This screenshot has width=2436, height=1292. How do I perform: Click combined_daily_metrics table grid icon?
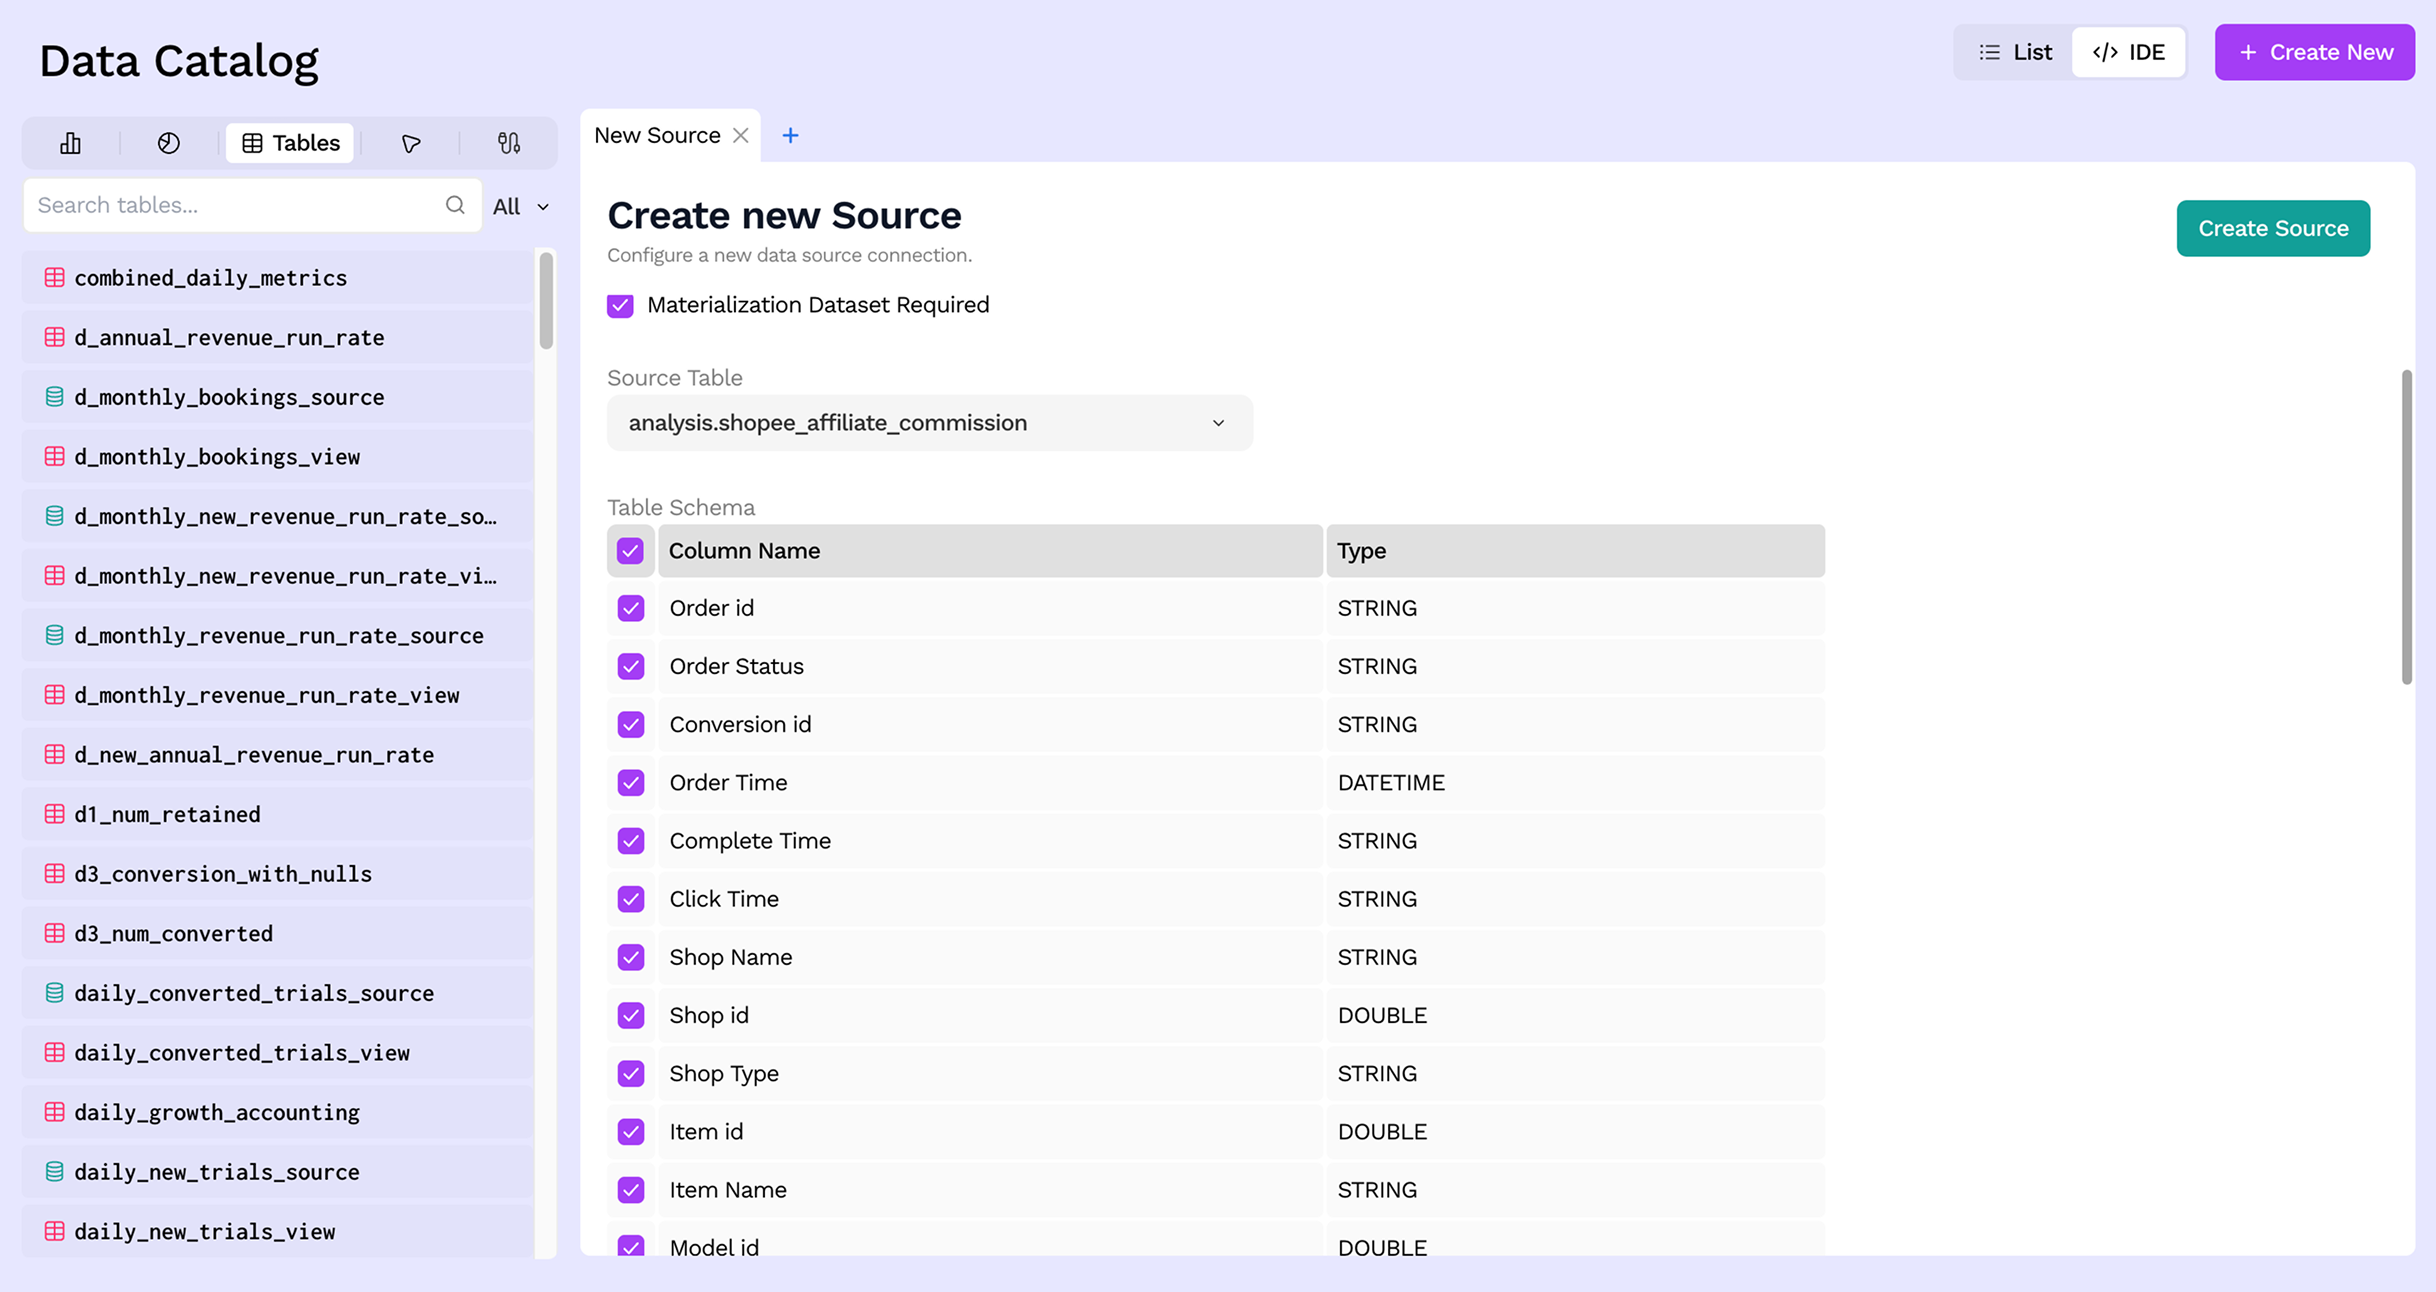pos(55,278)
